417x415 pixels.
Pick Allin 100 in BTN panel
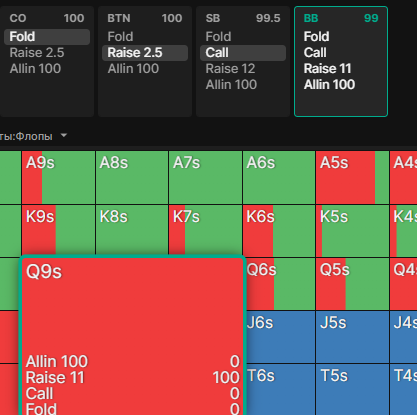coord(133,69)
